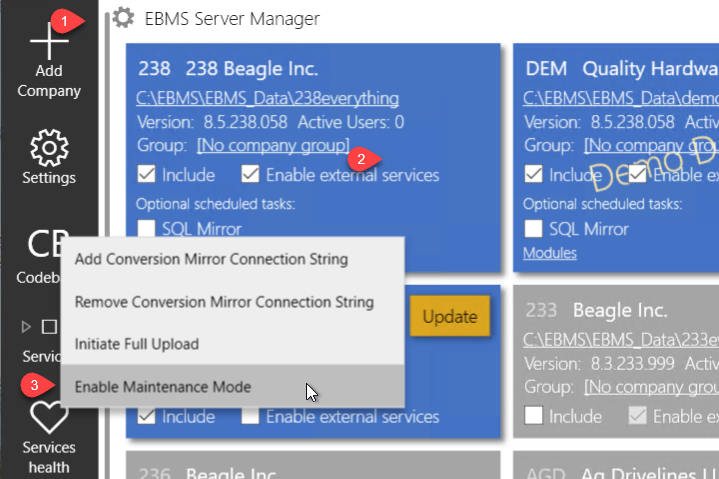Toggle Include checkbox for 238 Beagle Inc.
Viewport: 719px width, 479px height.
click(146, 175)
